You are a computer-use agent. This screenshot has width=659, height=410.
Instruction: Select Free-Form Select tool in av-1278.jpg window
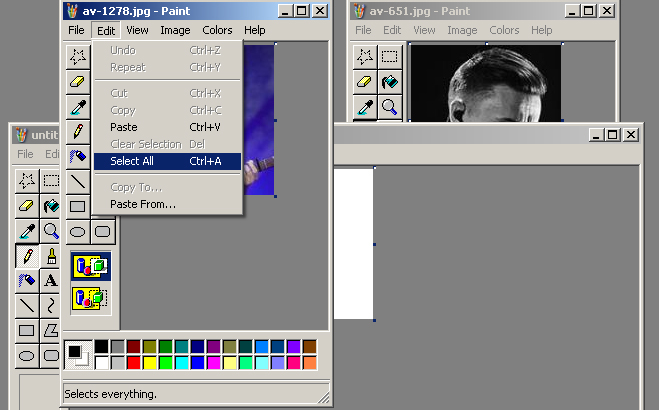tap(78, 56)
